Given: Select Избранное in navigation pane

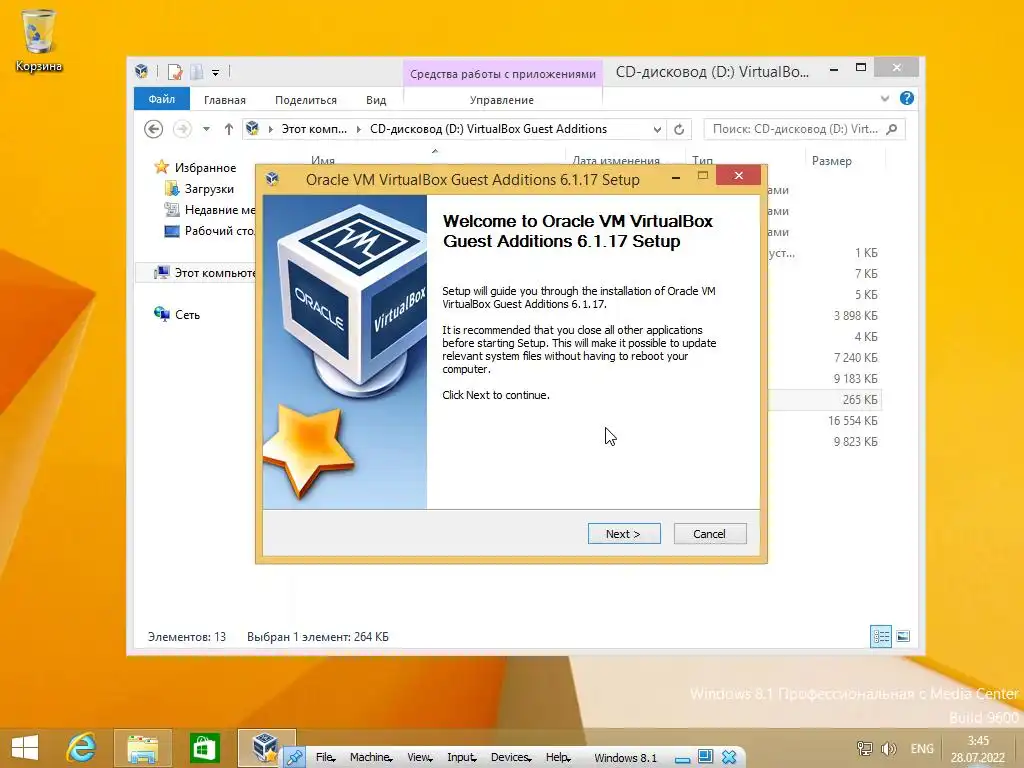Looking at the screenshot, I should 205,168.
